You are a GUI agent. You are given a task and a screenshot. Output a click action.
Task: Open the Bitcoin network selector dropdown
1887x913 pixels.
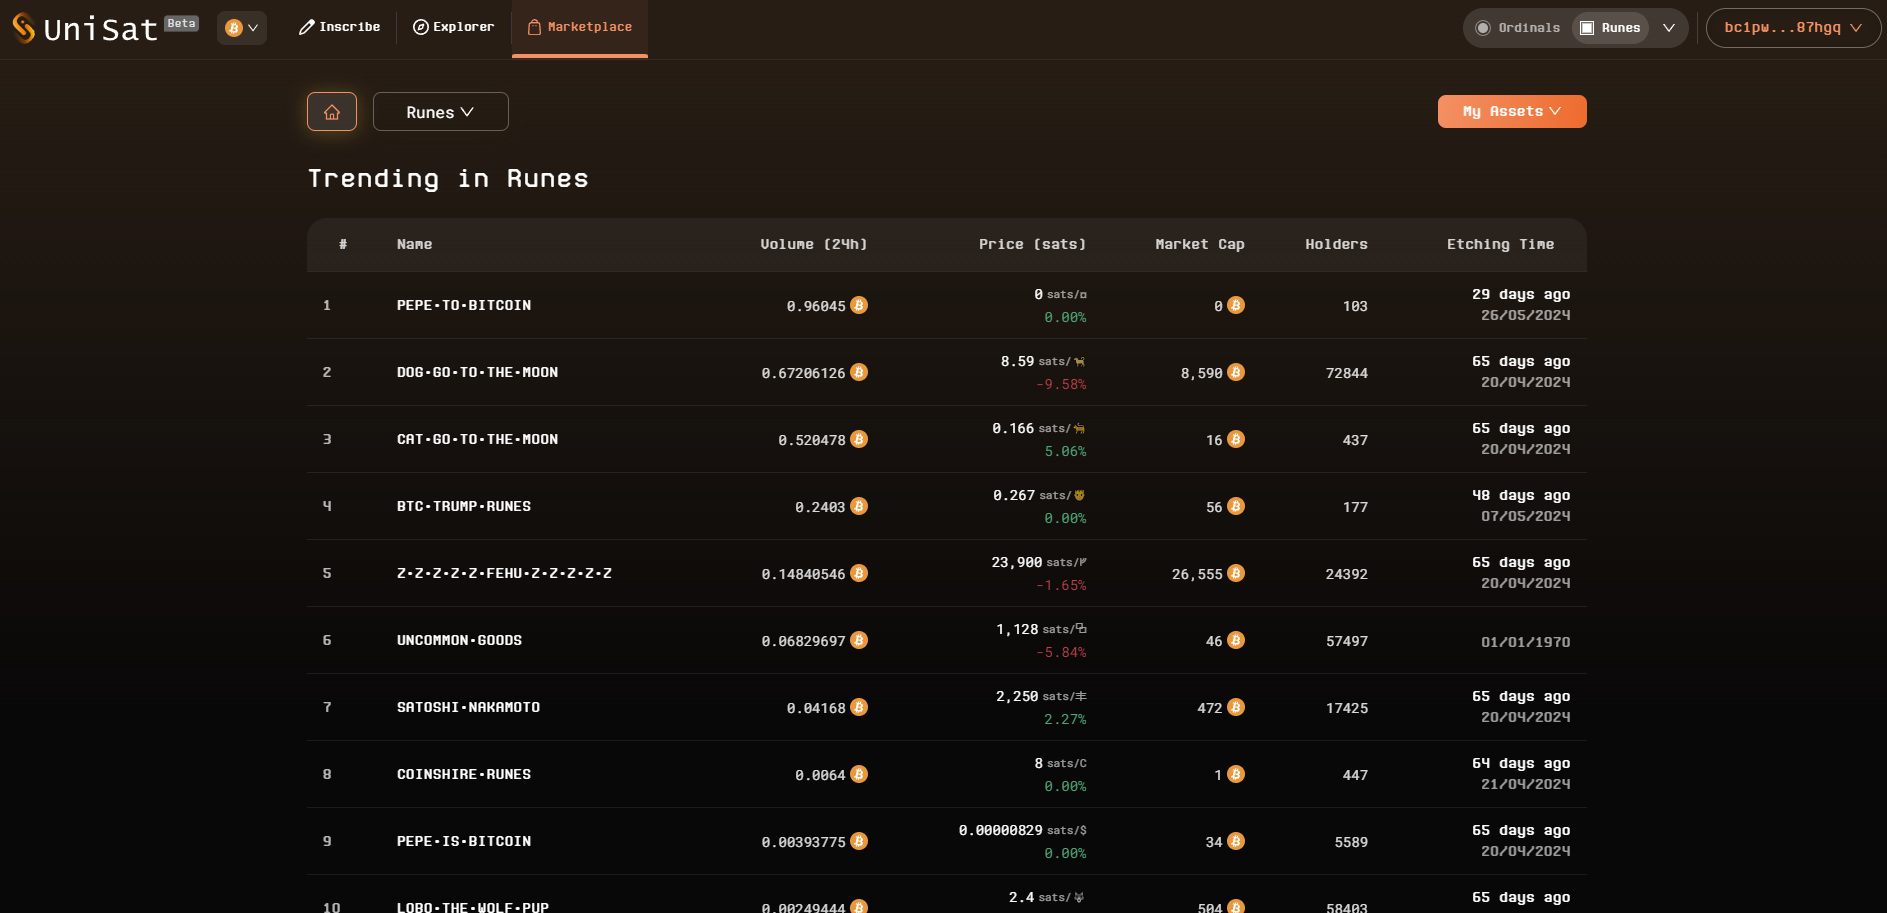click(242, 28)
